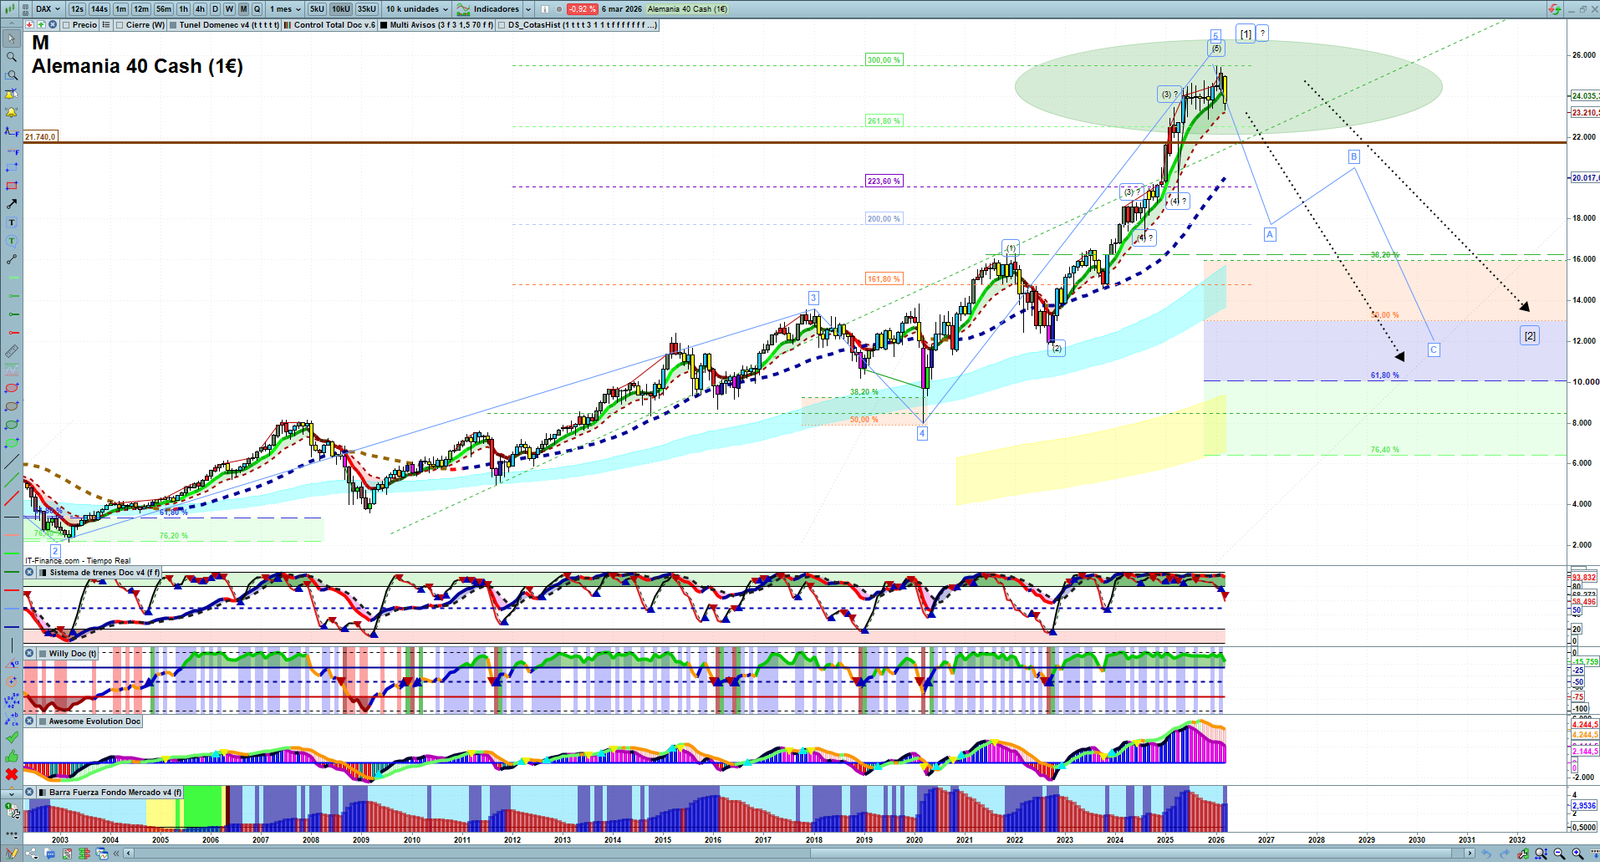The width and height of the screenshot is (1600, 862).
Task: Select the arrow drawing tool
Action: pyautogui.click(x=12, y=204)
